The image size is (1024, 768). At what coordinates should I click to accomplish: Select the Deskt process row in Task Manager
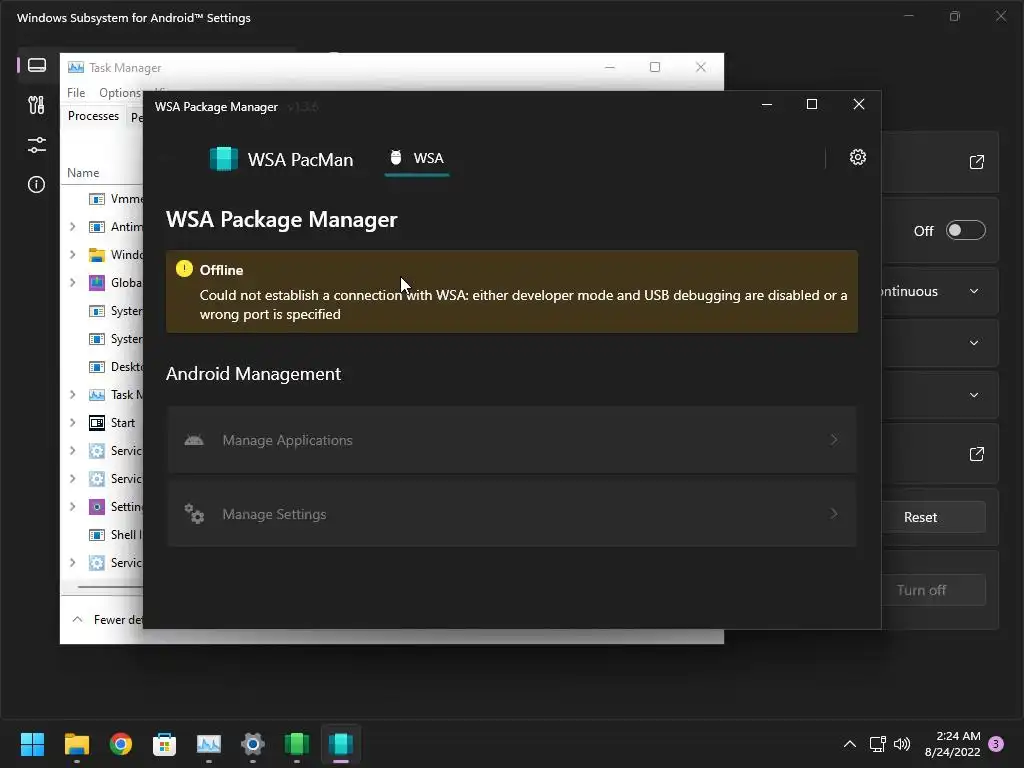(103, 366)
